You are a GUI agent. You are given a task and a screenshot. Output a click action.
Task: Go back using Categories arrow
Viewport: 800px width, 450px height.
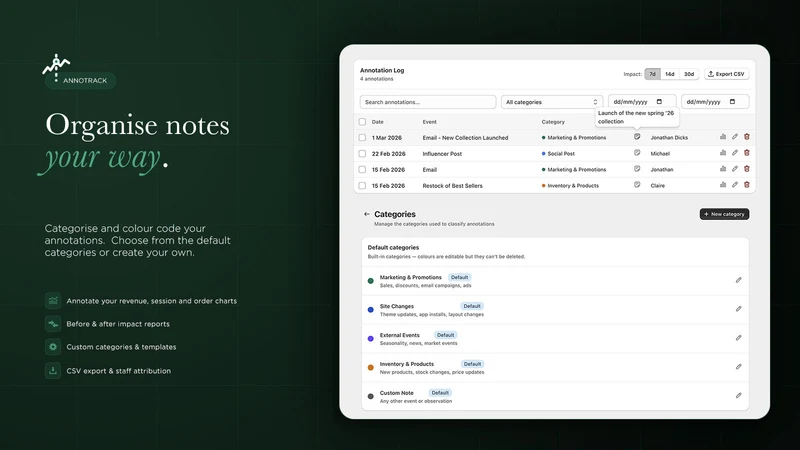pos(366,214)
